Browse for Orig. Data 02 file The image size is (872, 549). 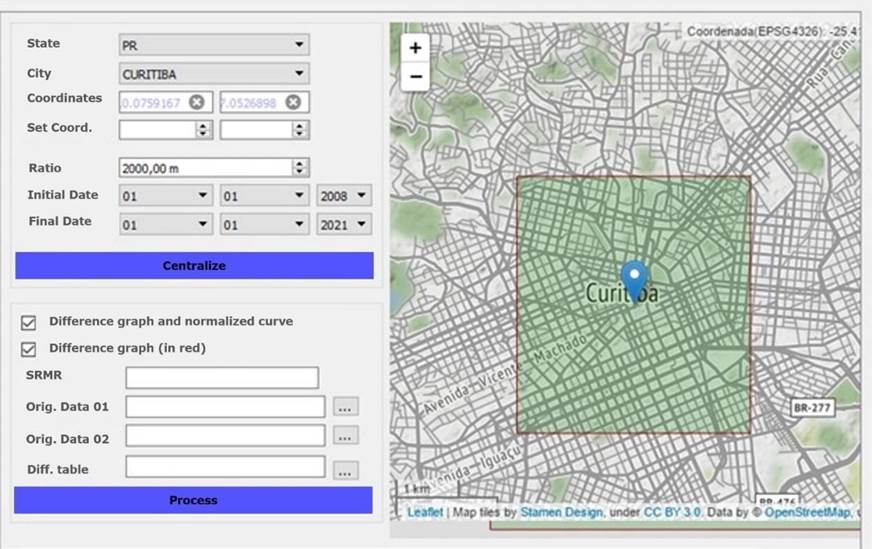coord(345,437)
